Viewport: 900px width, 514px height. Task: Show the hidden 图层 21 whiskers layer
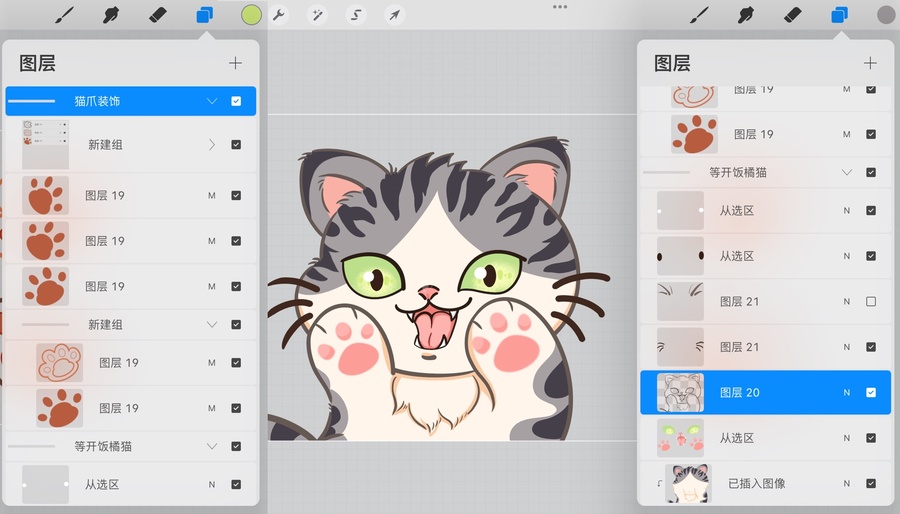pyautogui.click(x=871, y=302)
